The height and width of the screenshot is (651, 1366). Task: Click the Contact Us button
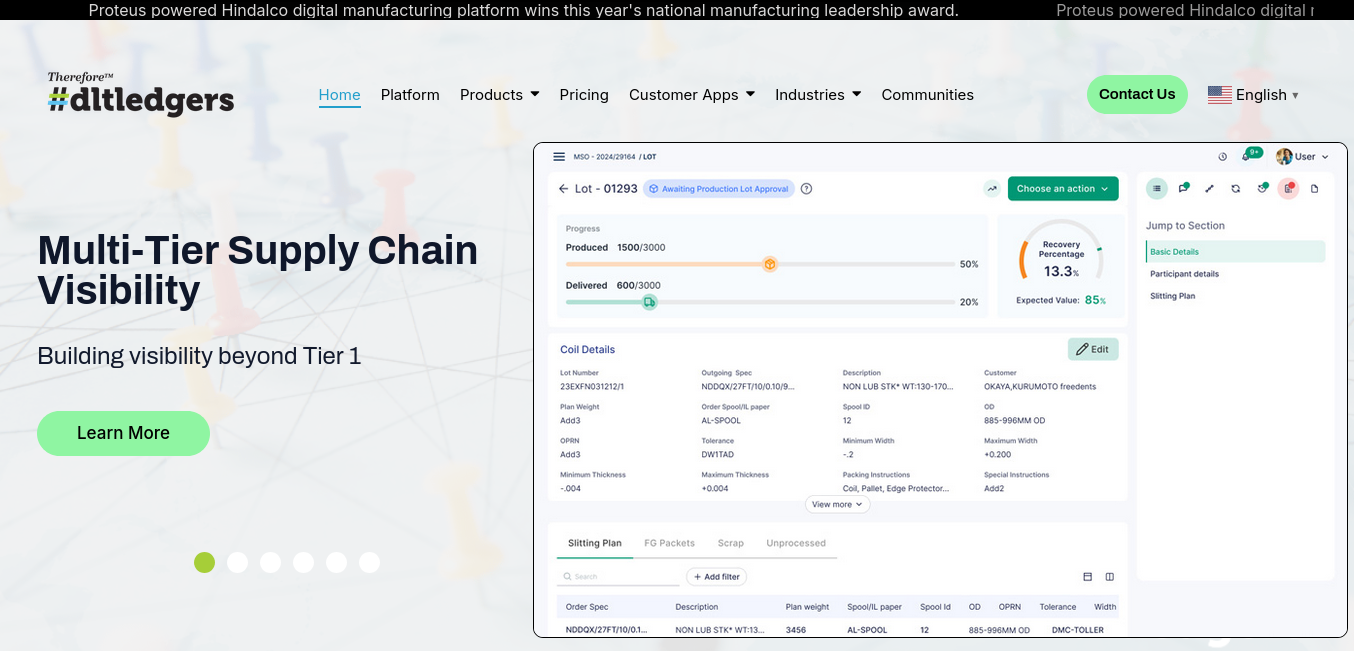point(1137,94)
